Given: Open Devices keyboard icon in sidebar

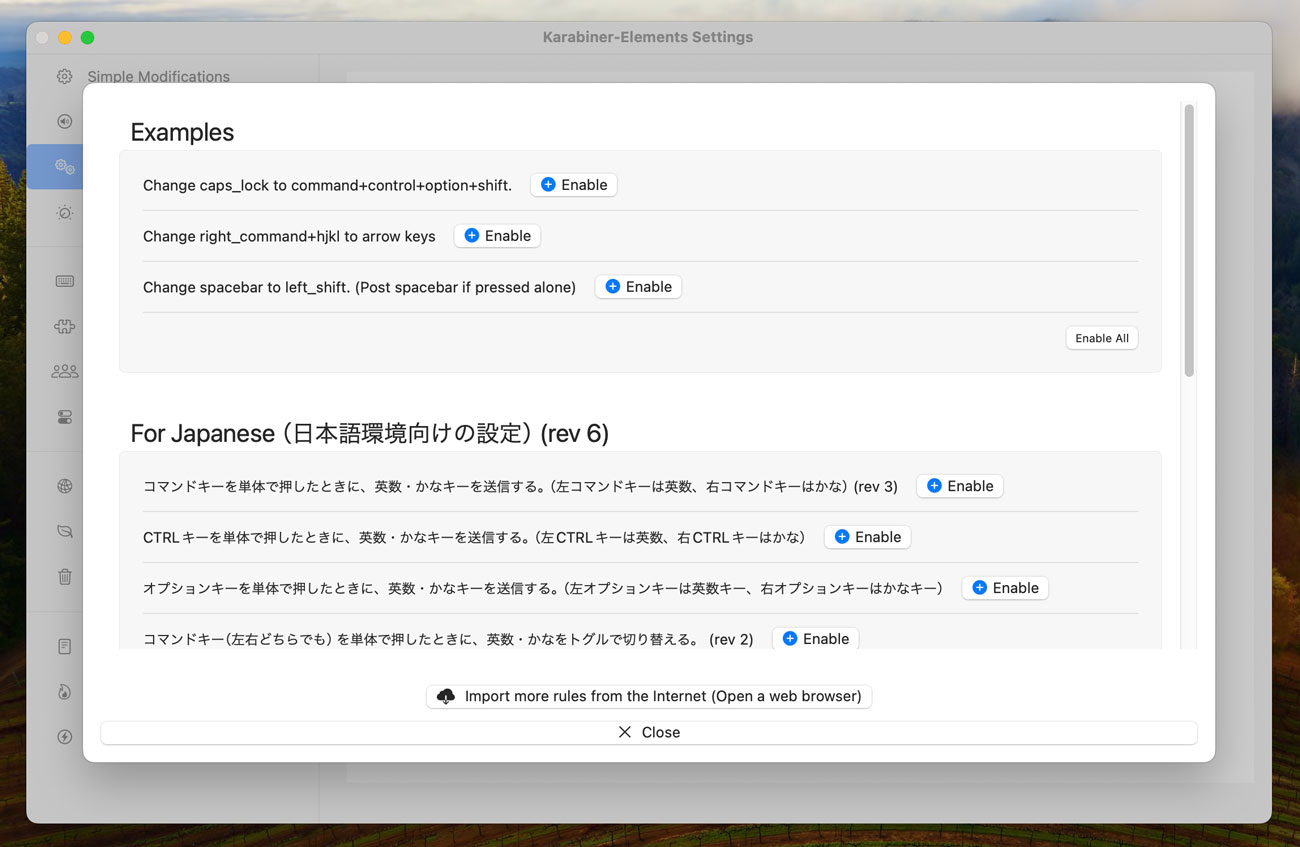Looking at the screenshot, I should [x=64, y=281].
